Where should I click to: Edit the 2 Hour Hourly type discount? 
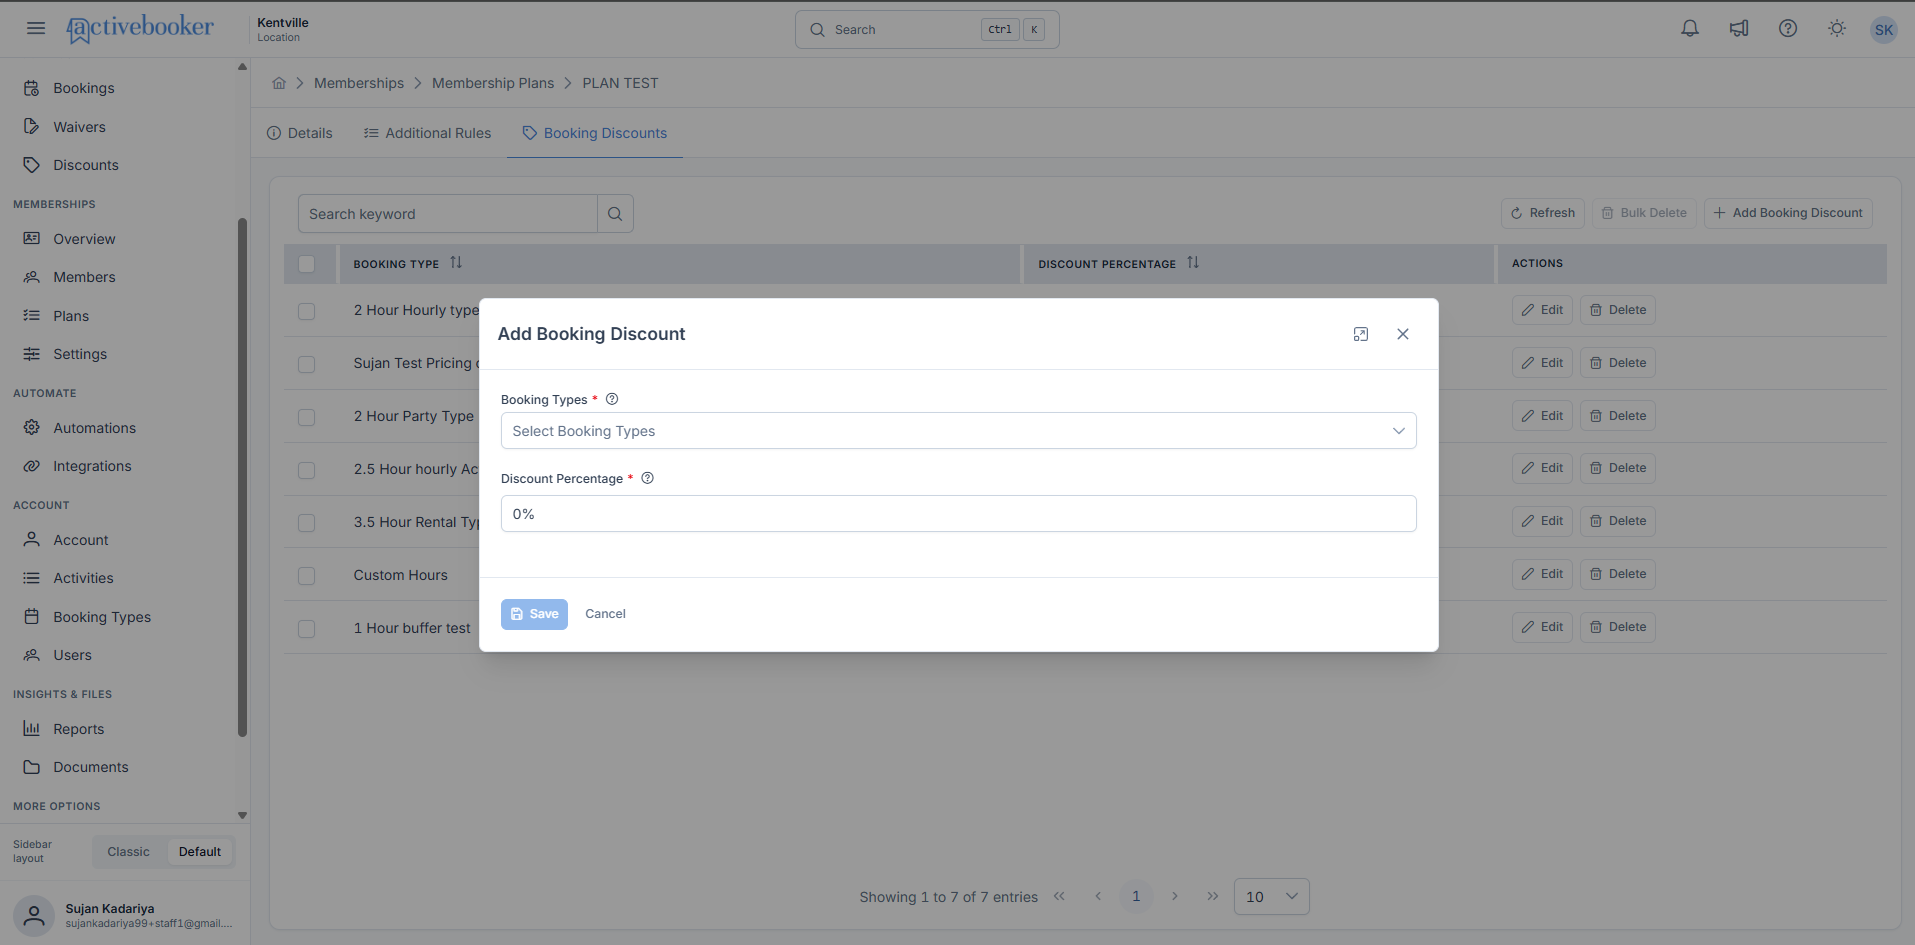pyautogui.click(x=1542, y=310)
